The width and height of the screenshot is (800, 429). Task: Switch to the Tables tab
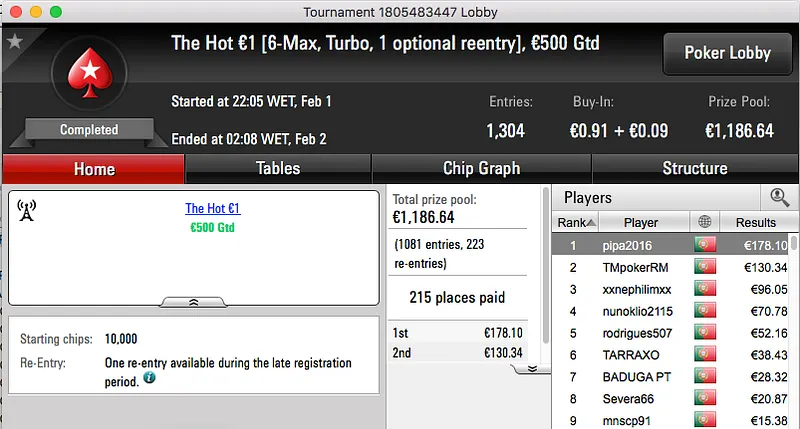click(278, 168)
